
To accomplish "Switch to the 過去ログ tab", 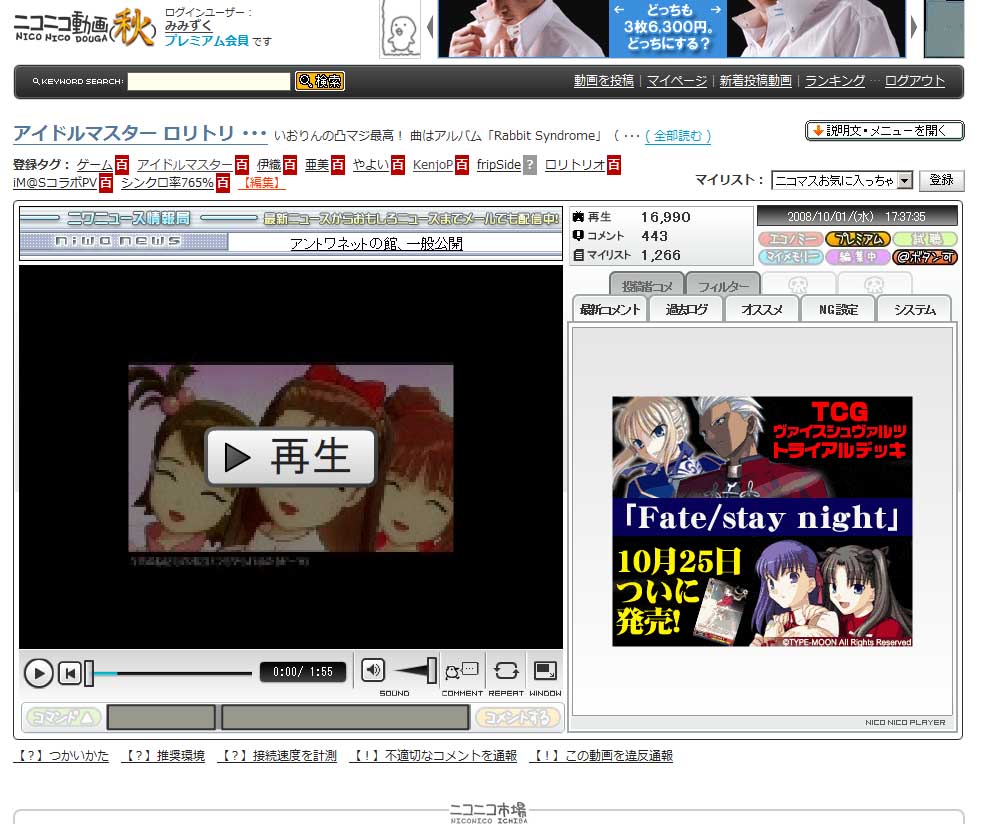I will click(686, 309).
